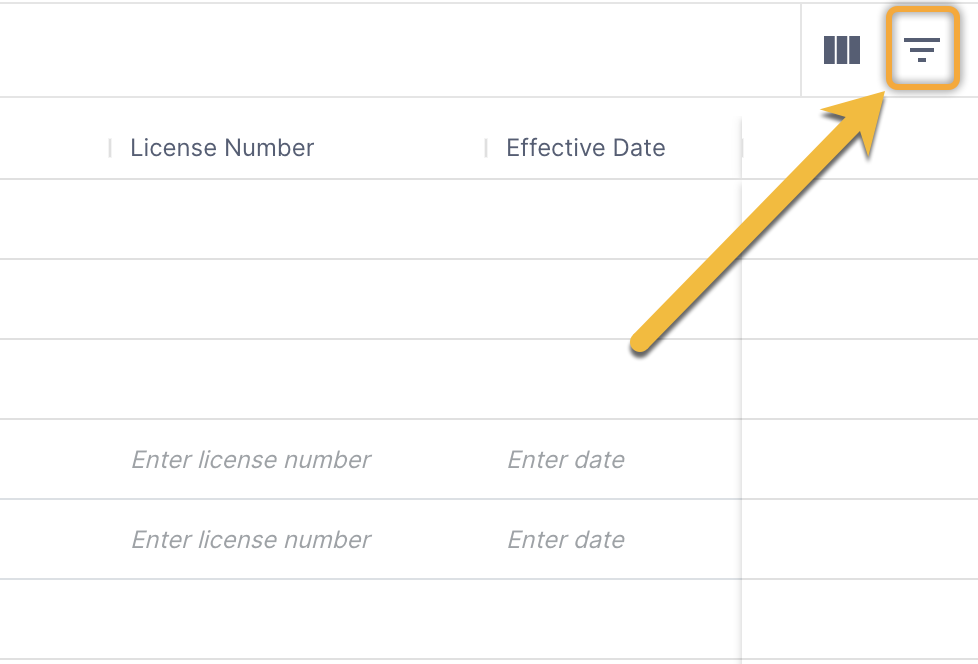The width and height of the screenshot is (978, 664).
Task: Open the filter icon in toolbar
Action: [922, 50]
